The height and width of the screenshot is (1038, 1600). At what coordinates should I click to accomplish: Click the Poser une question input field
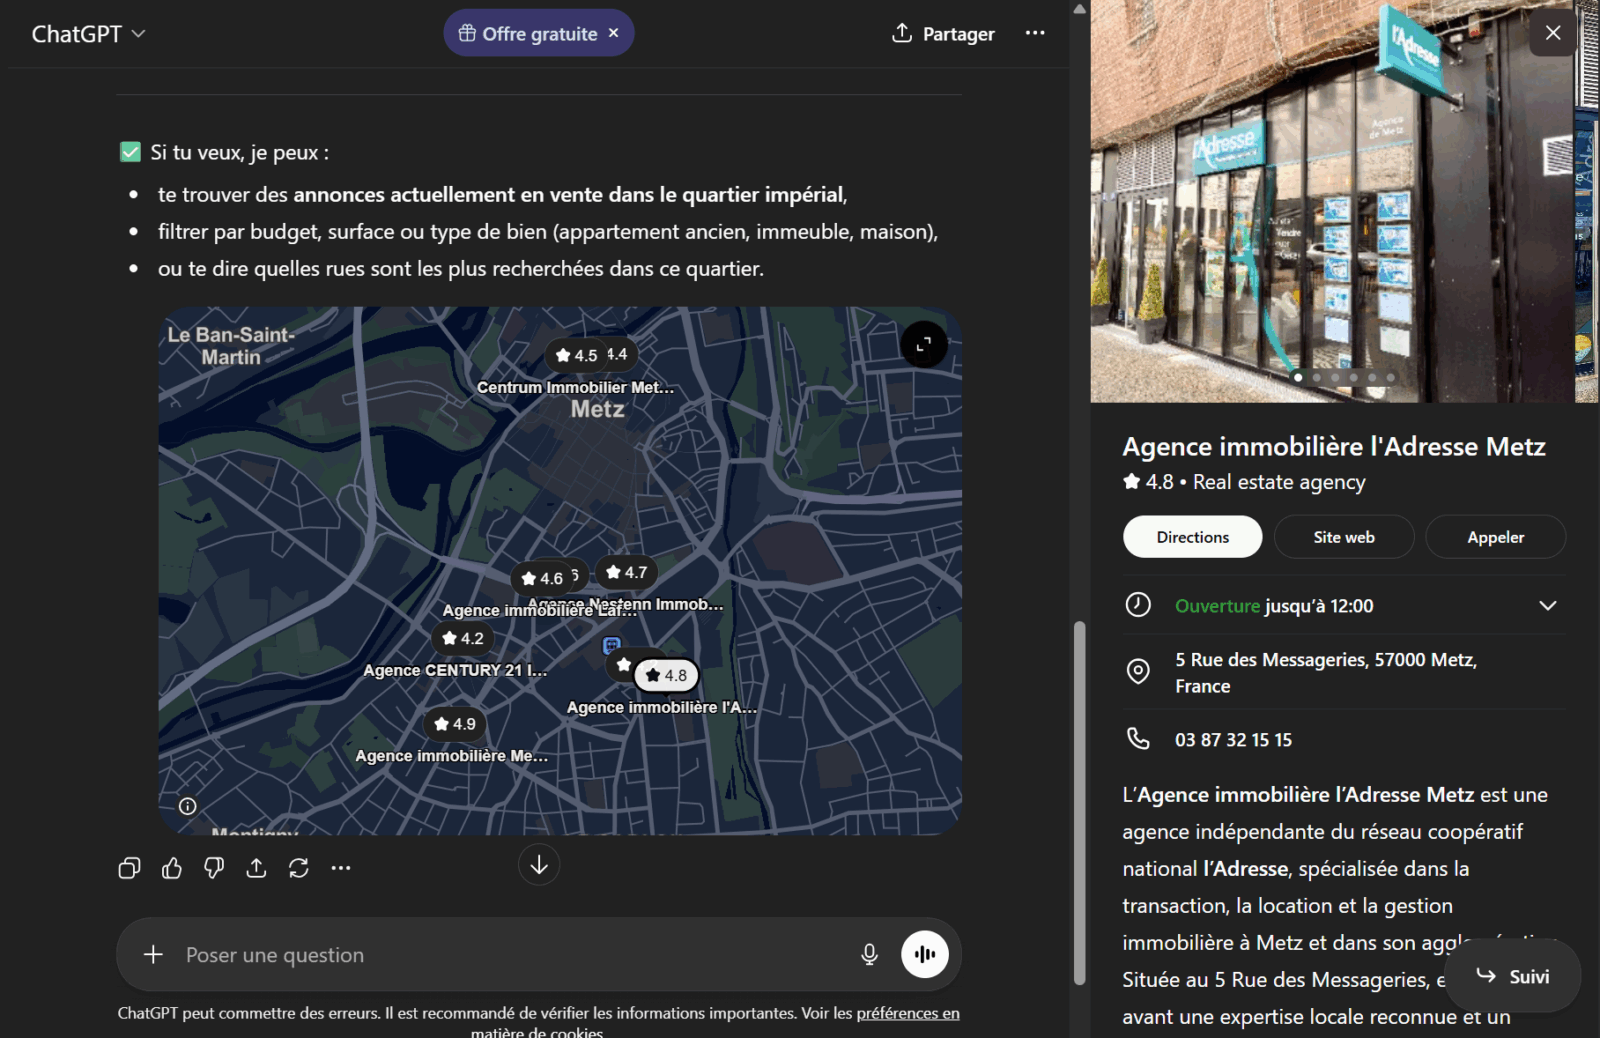coord(500,955)
